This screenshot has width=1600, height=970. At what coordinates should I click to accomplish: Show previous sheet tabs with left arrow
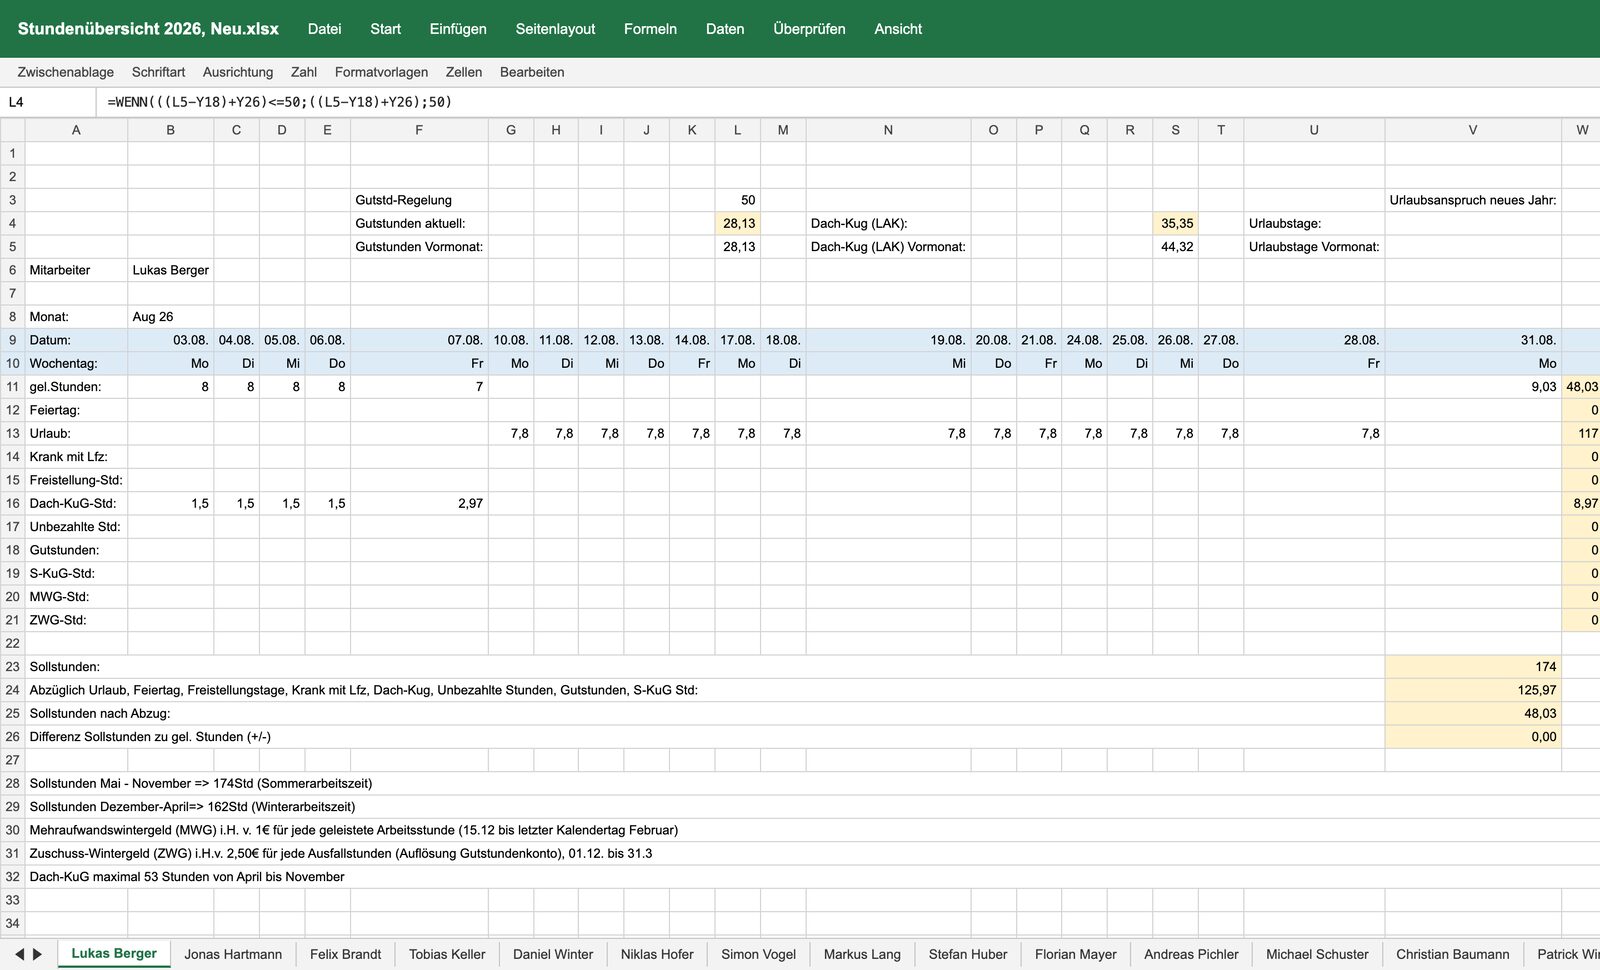pos(18,954)
